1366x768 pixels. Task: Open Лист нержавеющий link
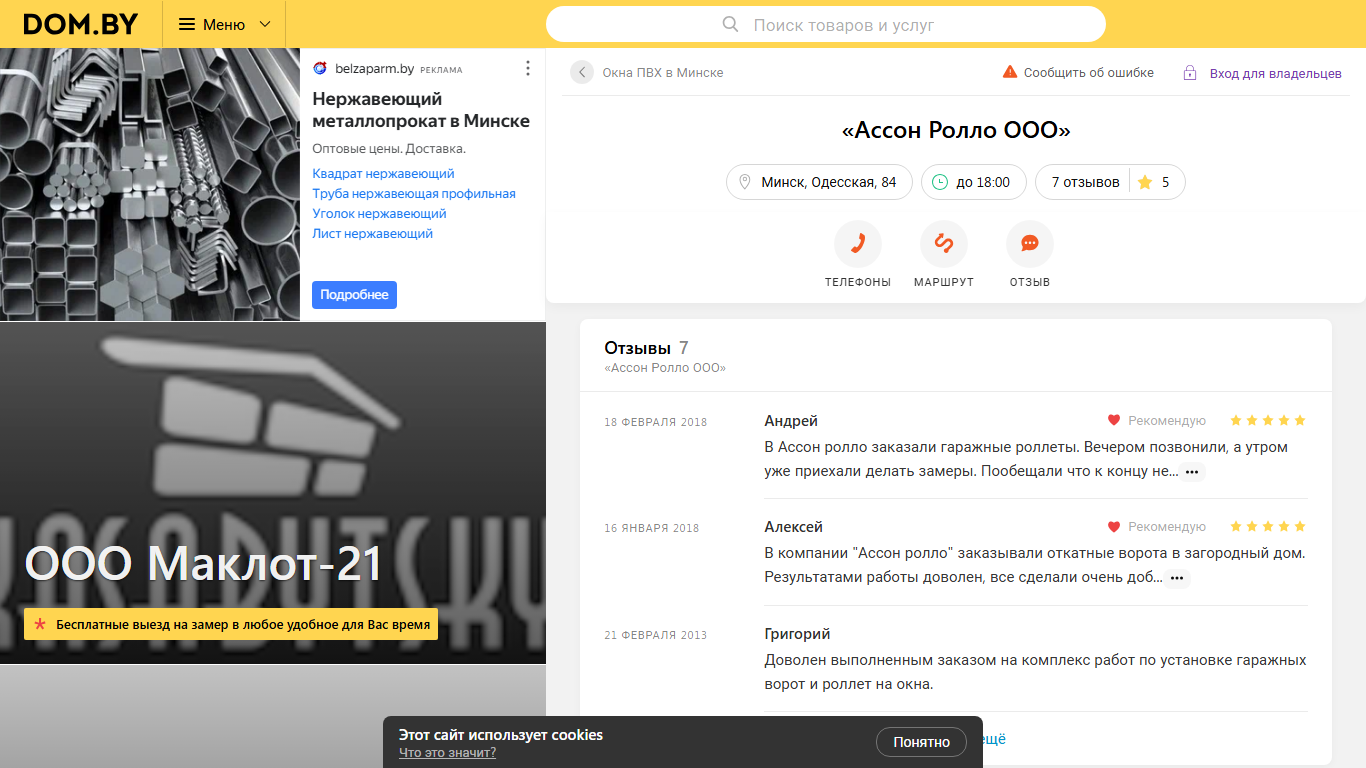click(372, 234)
